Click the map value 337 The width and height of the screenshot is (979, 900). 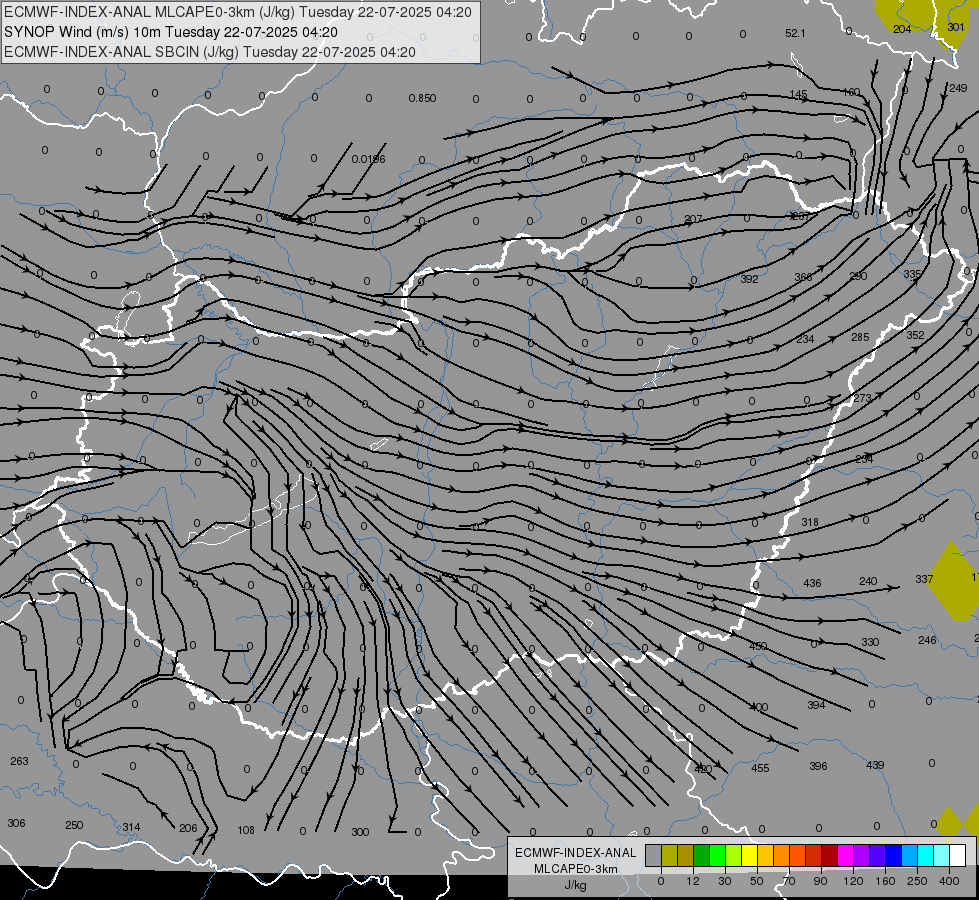(x=924, y=579)
